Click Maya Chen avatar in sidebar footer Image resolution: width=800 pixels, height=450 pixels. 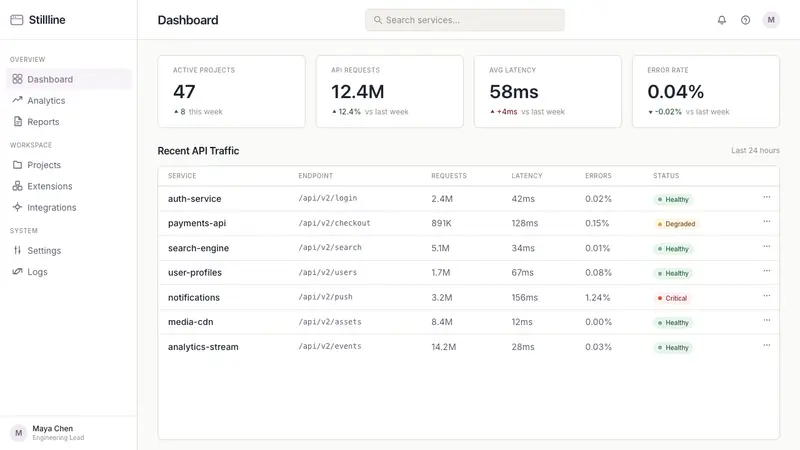pyautogui.click(x=18, y=433)
